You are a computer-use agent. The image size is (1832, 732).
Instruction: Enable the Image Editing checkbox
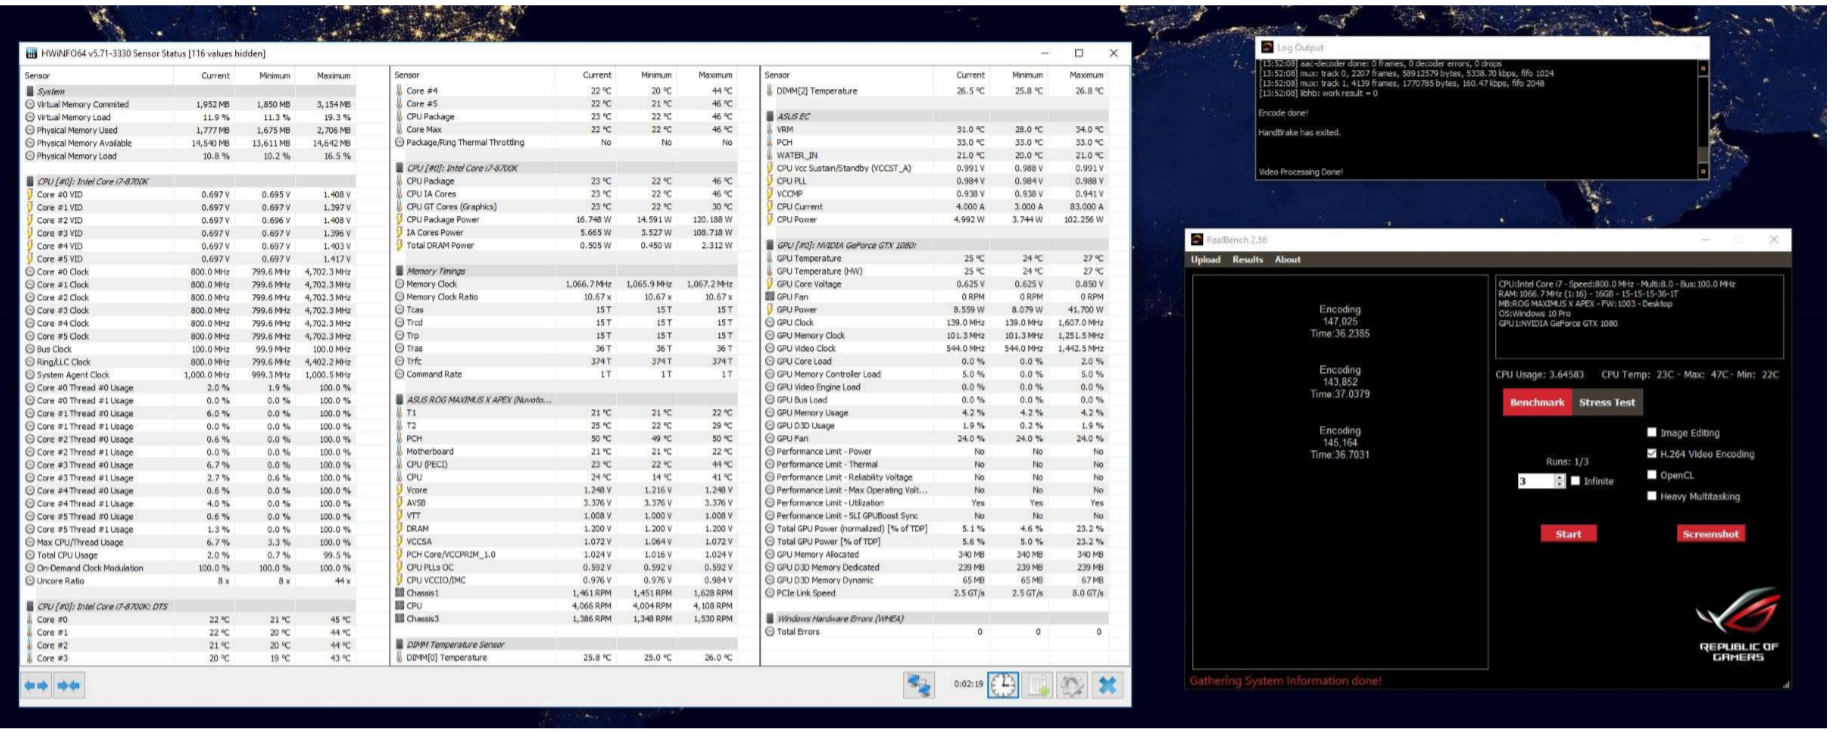1652,433
